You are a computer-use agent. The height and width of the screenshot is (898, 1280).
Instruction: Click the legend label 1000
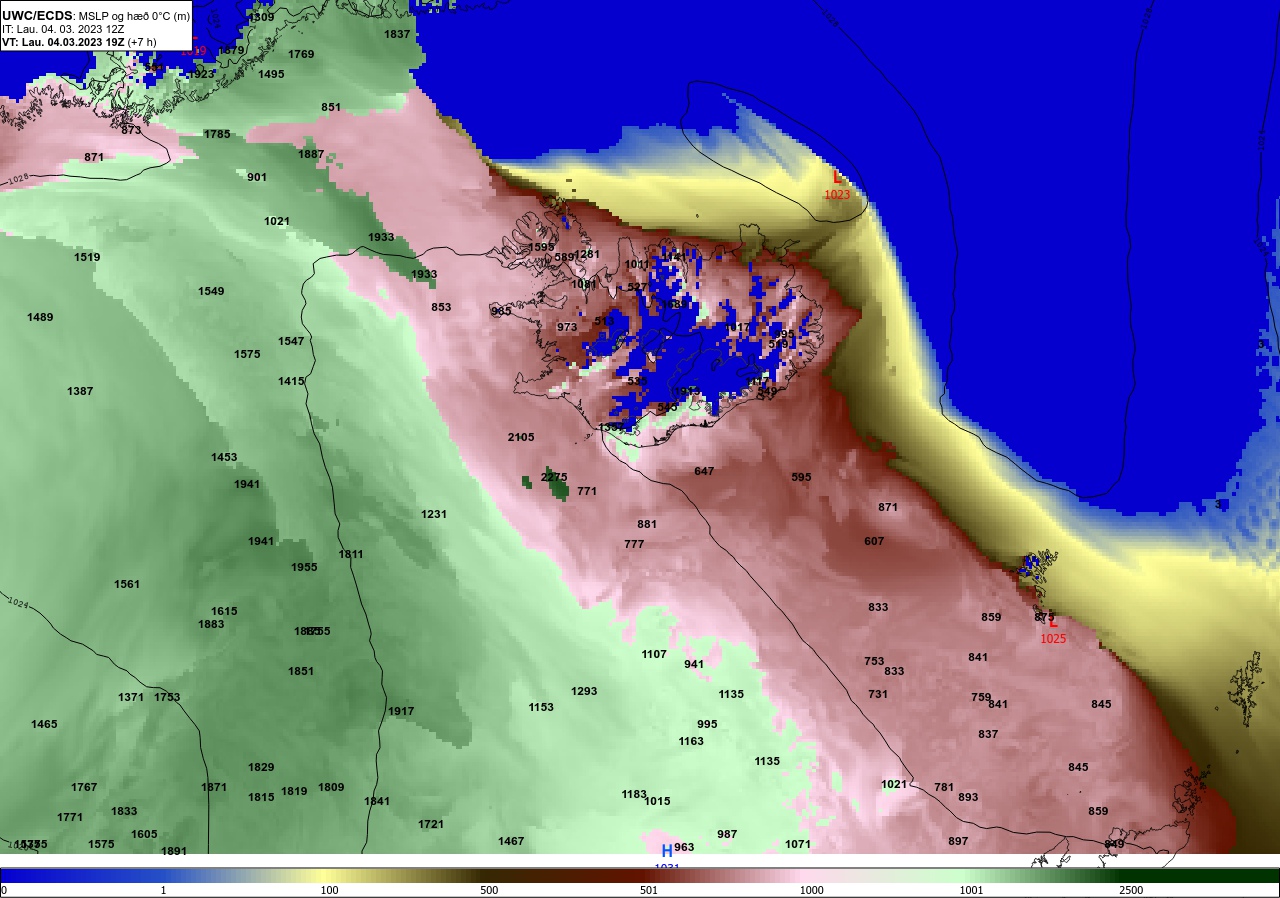pos(811,890)
